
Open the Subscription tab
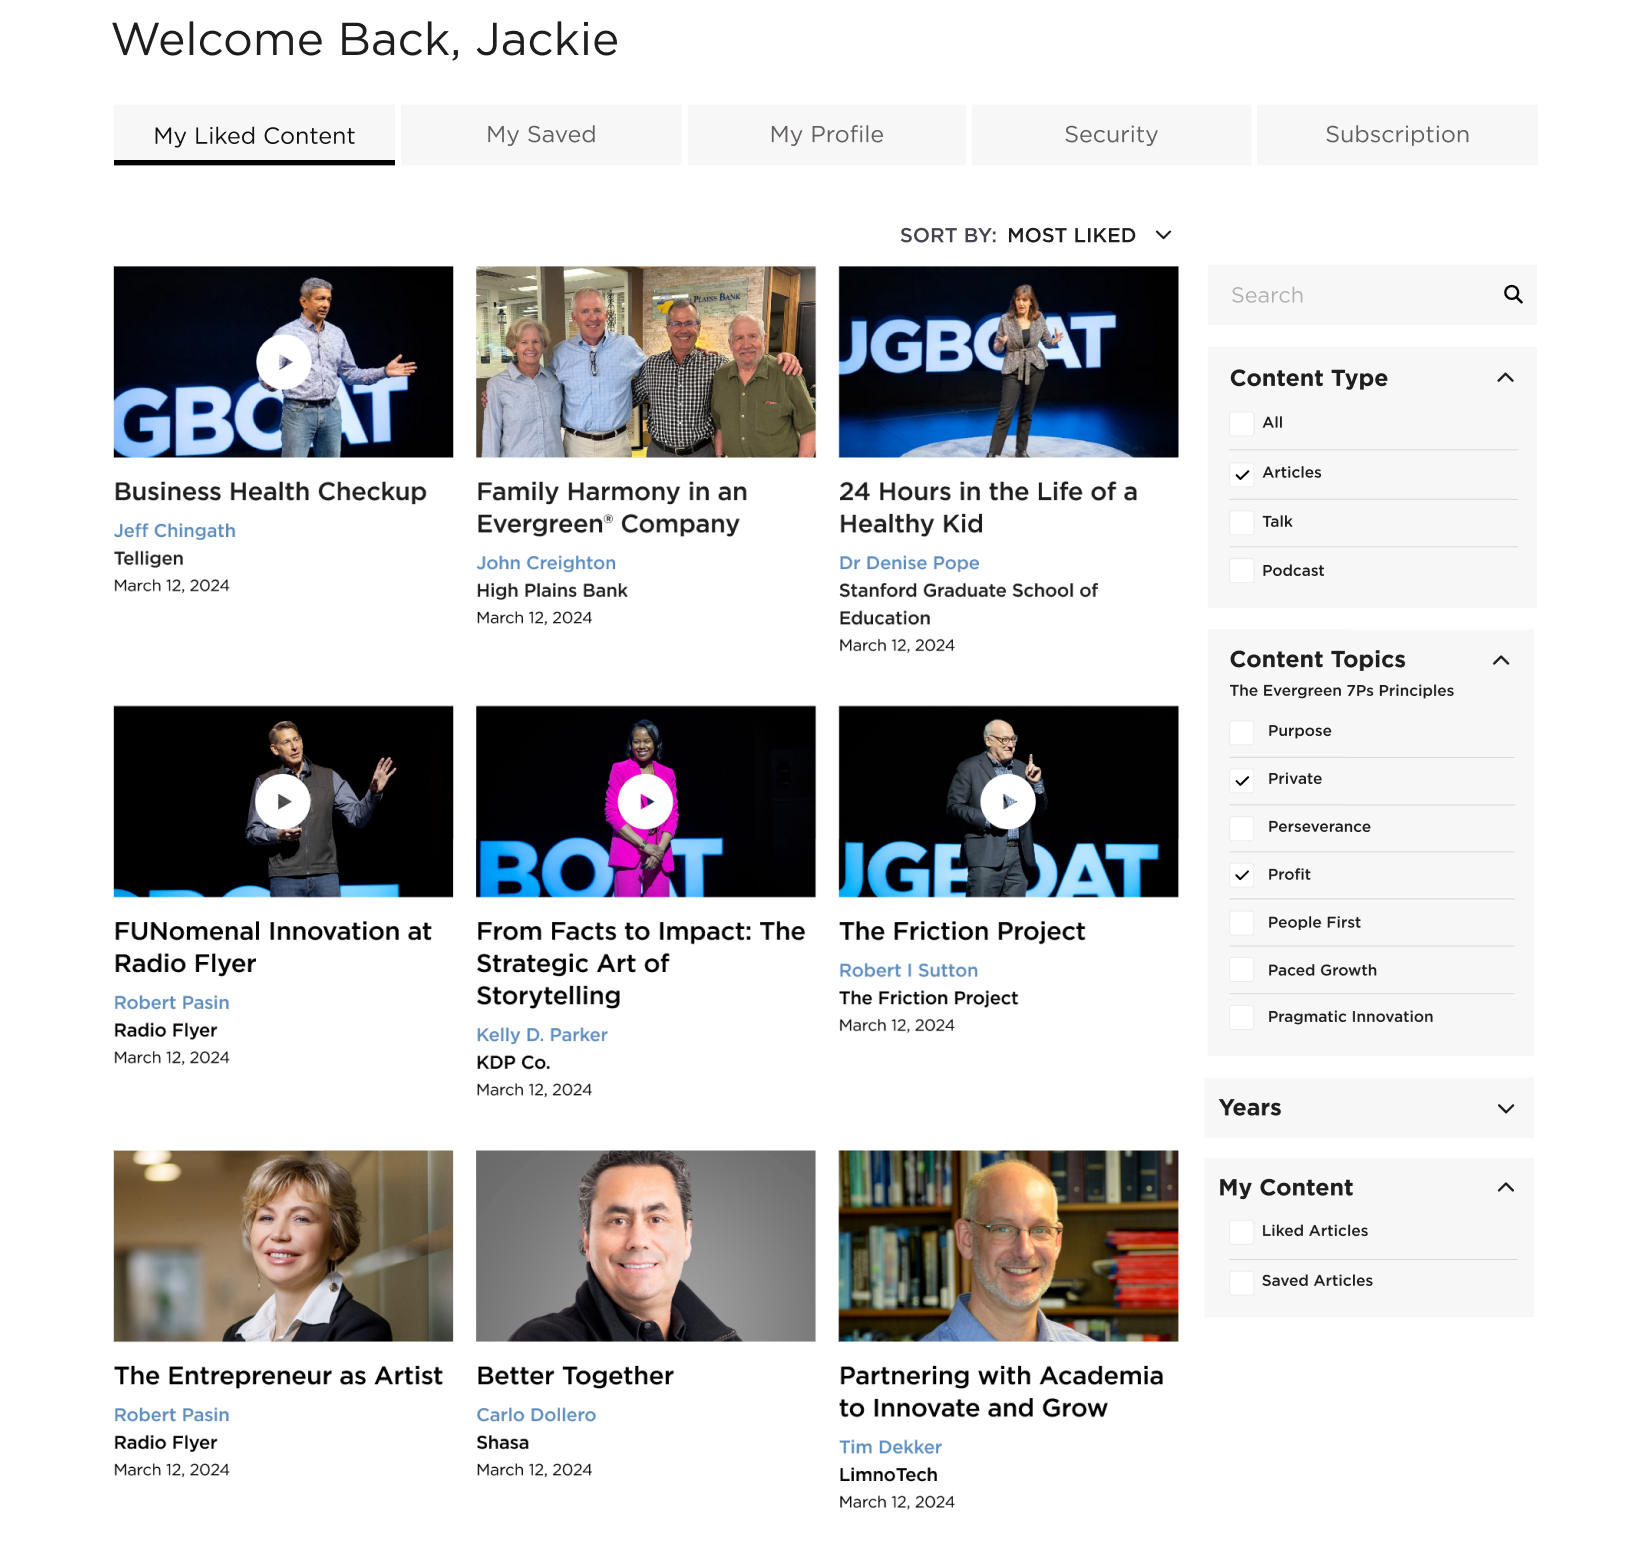[1397, 135]
